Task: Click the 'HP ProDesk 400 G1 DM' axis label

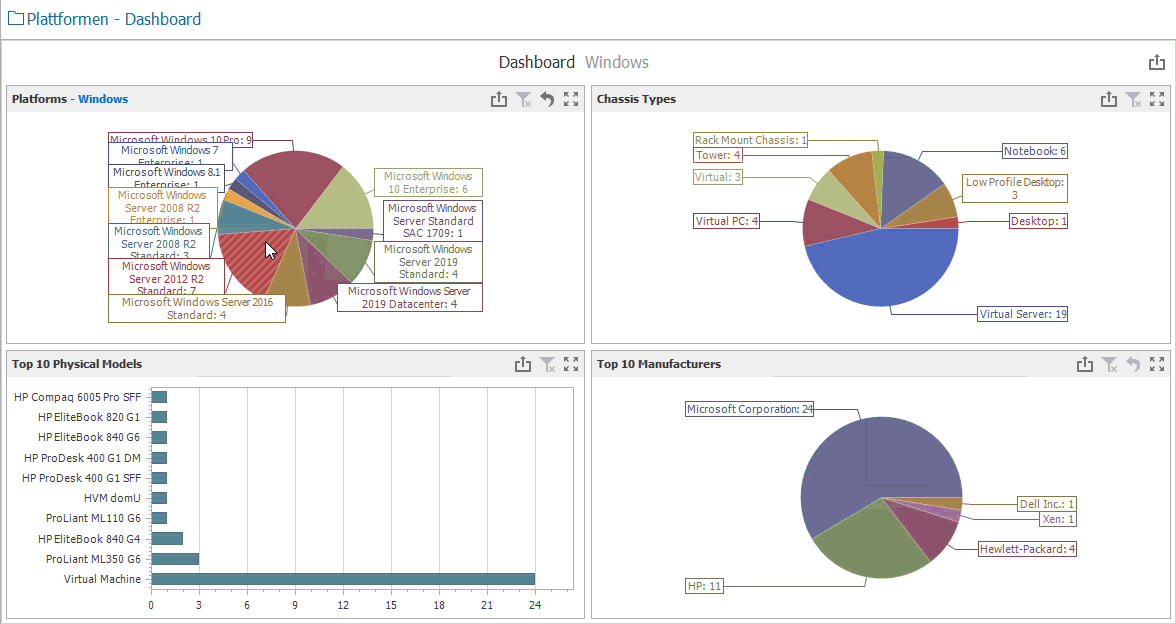Action: [x=82, y=458]
